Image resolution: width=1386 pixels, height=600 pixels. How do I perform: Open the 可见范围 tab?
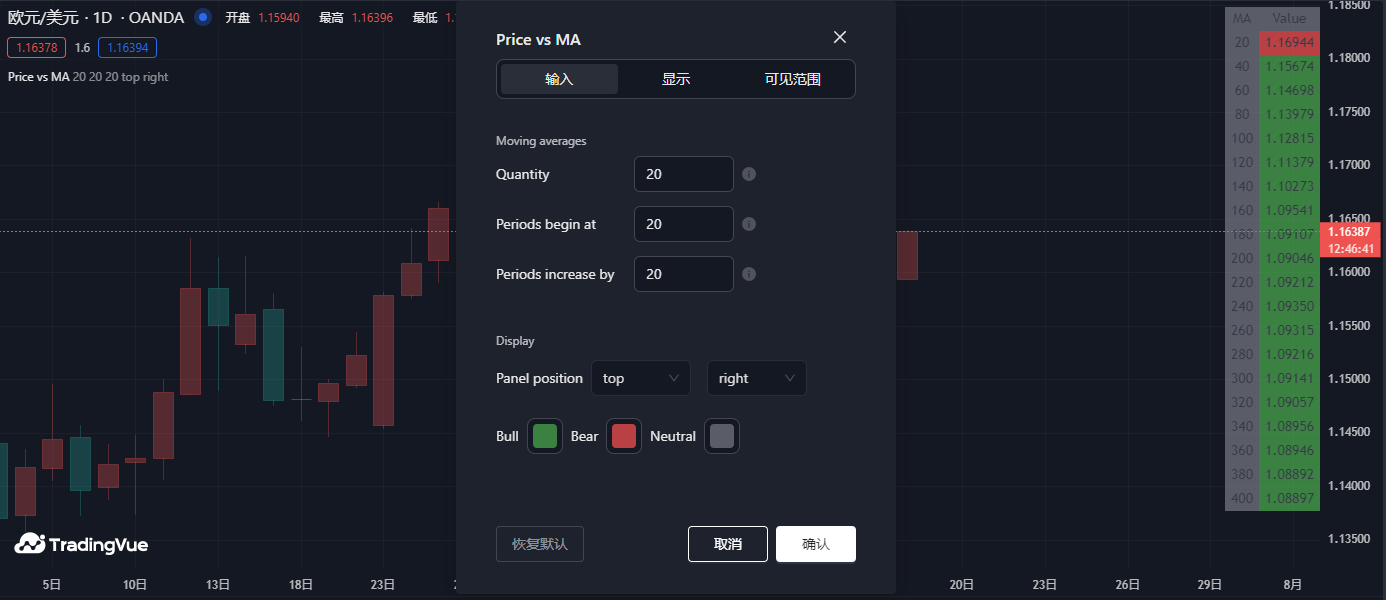(792, 79)
